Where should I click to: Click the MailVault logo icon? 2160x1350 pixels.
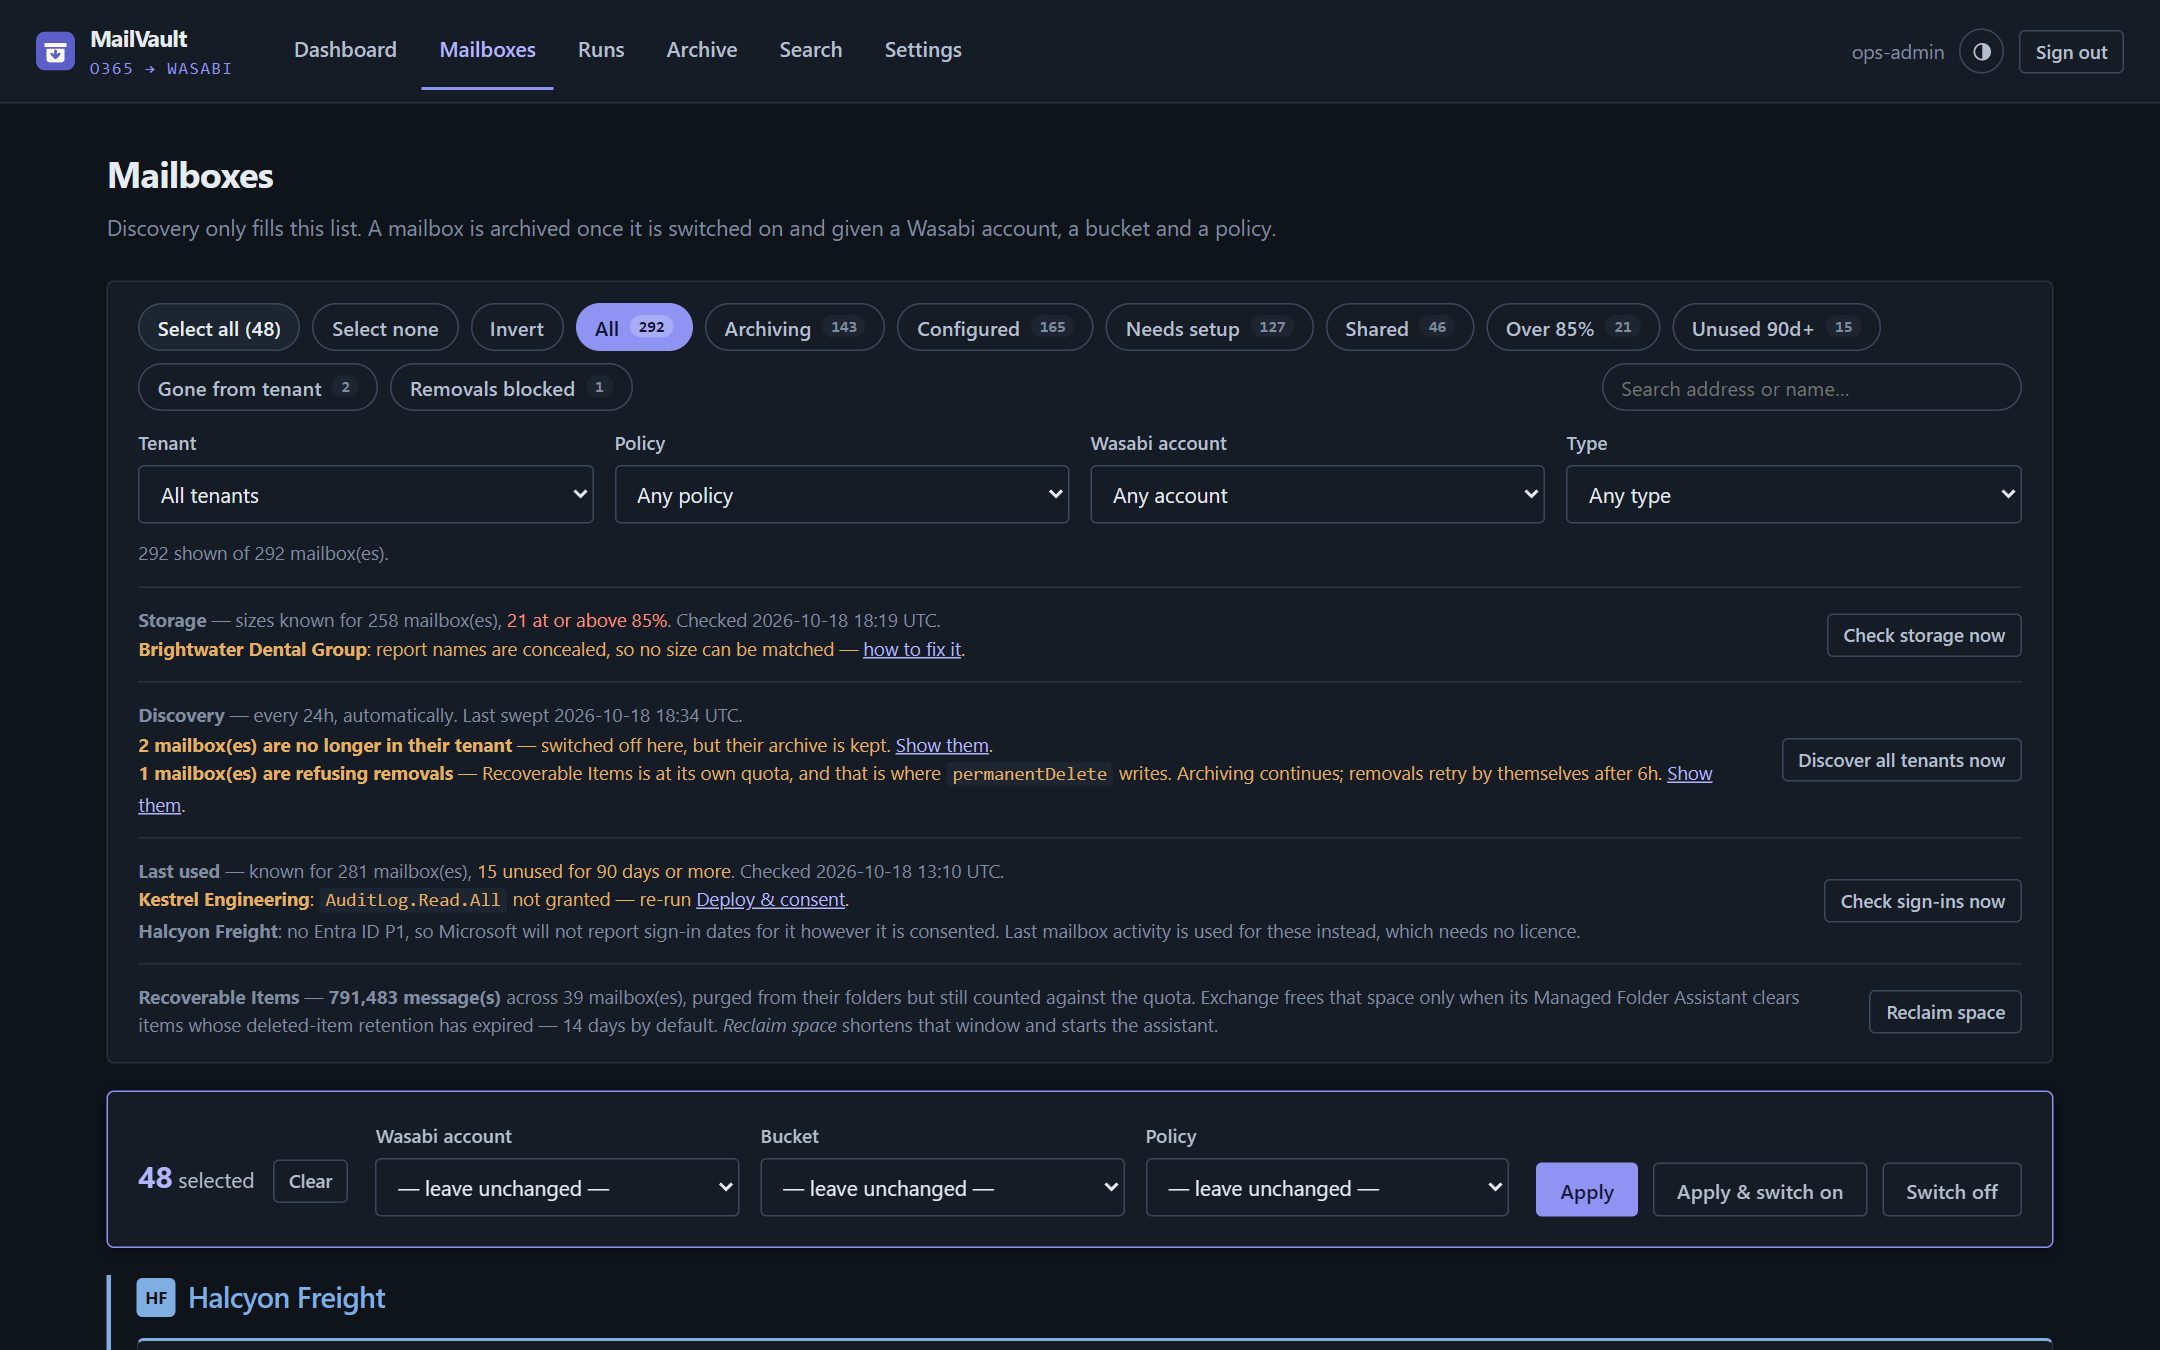(55, 52)
